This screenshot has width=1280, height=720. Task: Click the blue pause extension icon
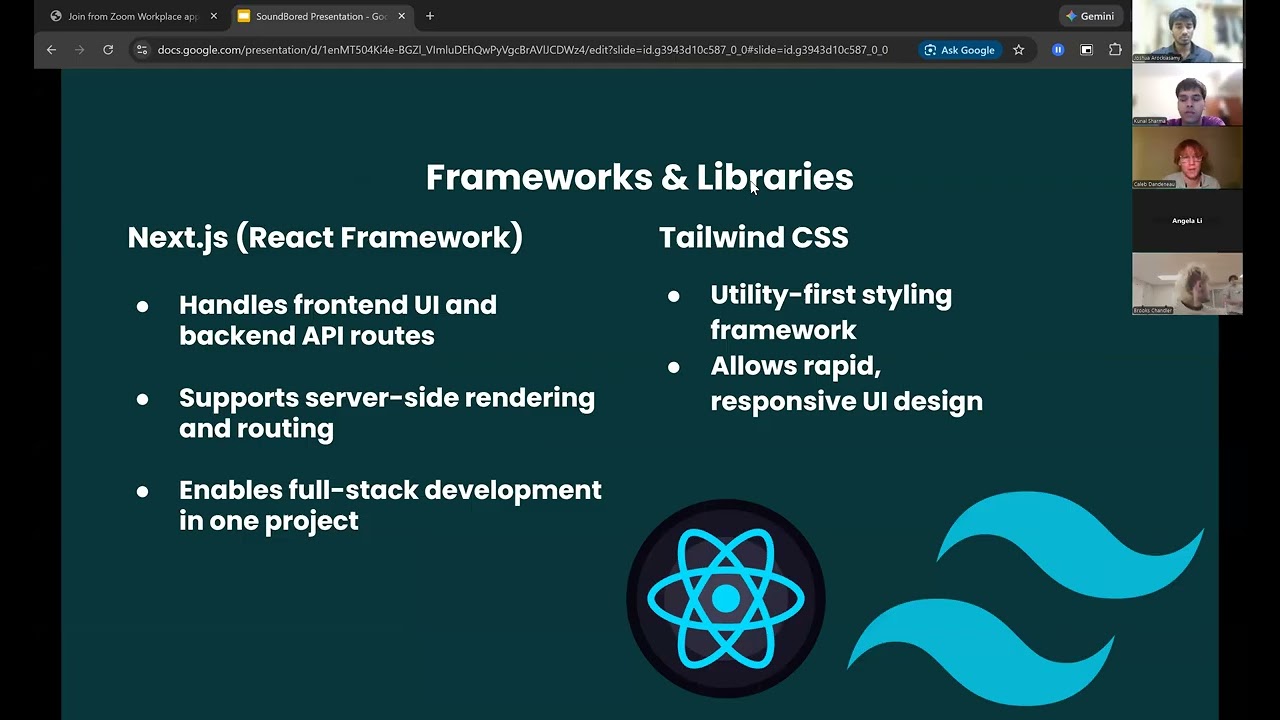1058,50
